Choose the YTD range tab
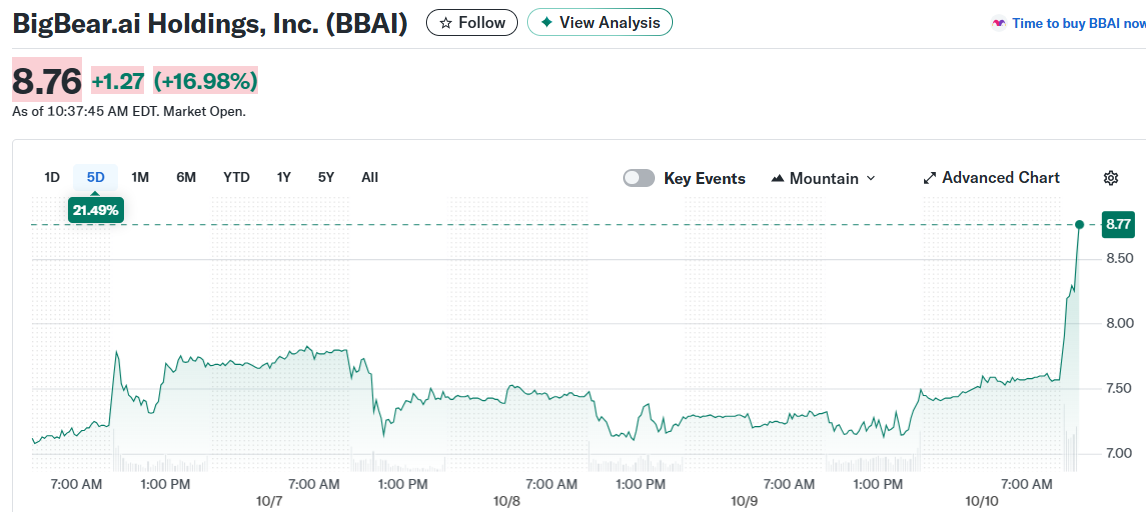This screenshot has width=1146, height=512. 236,177
